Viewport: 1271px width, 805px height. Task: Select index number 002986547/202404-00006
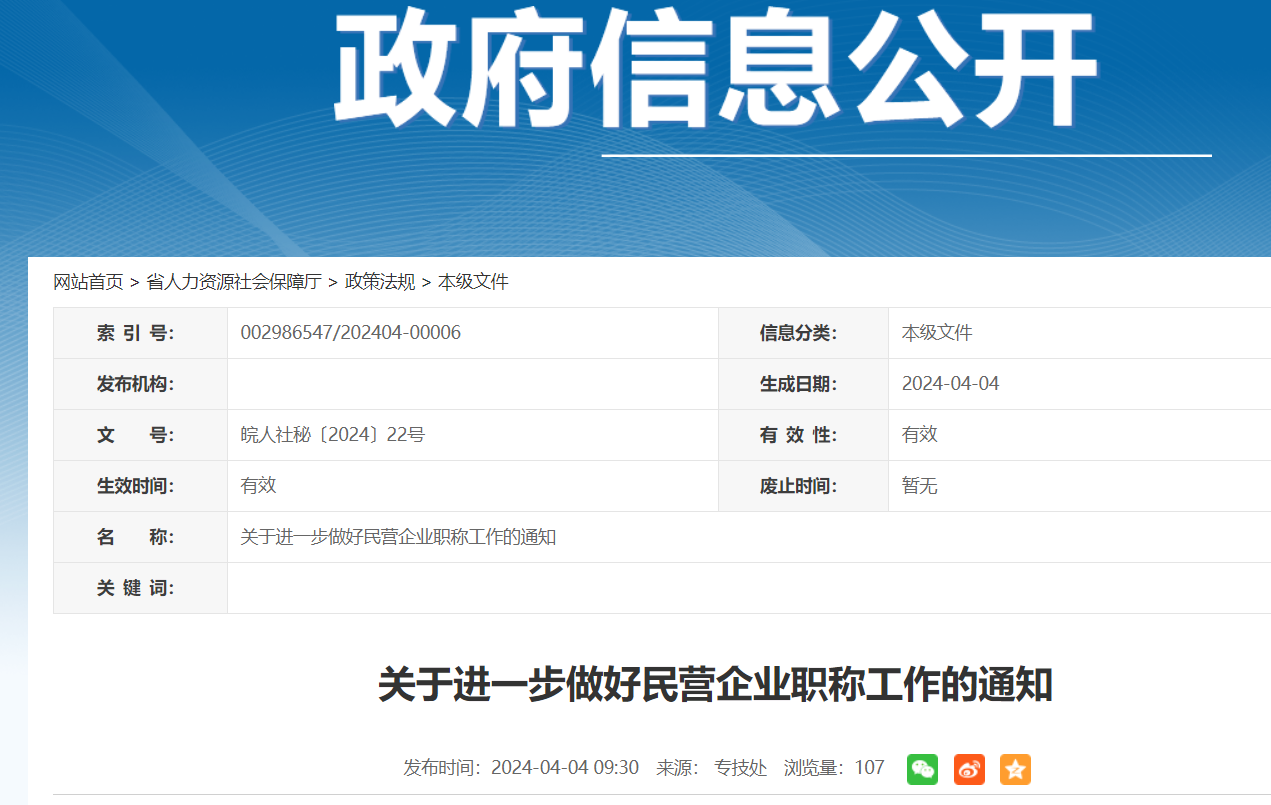[350, 333]
